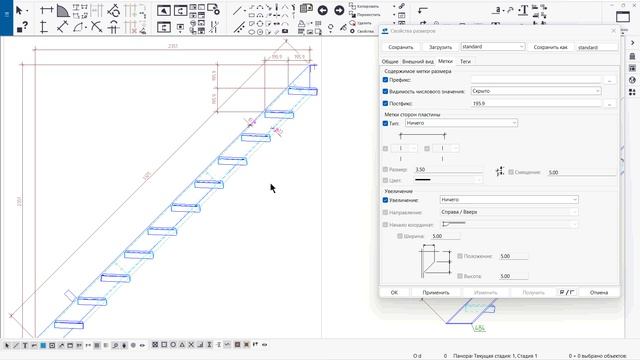This screenshot has height=360, width=640.
Task: Open the blue file menu button
Action: pos(7,18)
